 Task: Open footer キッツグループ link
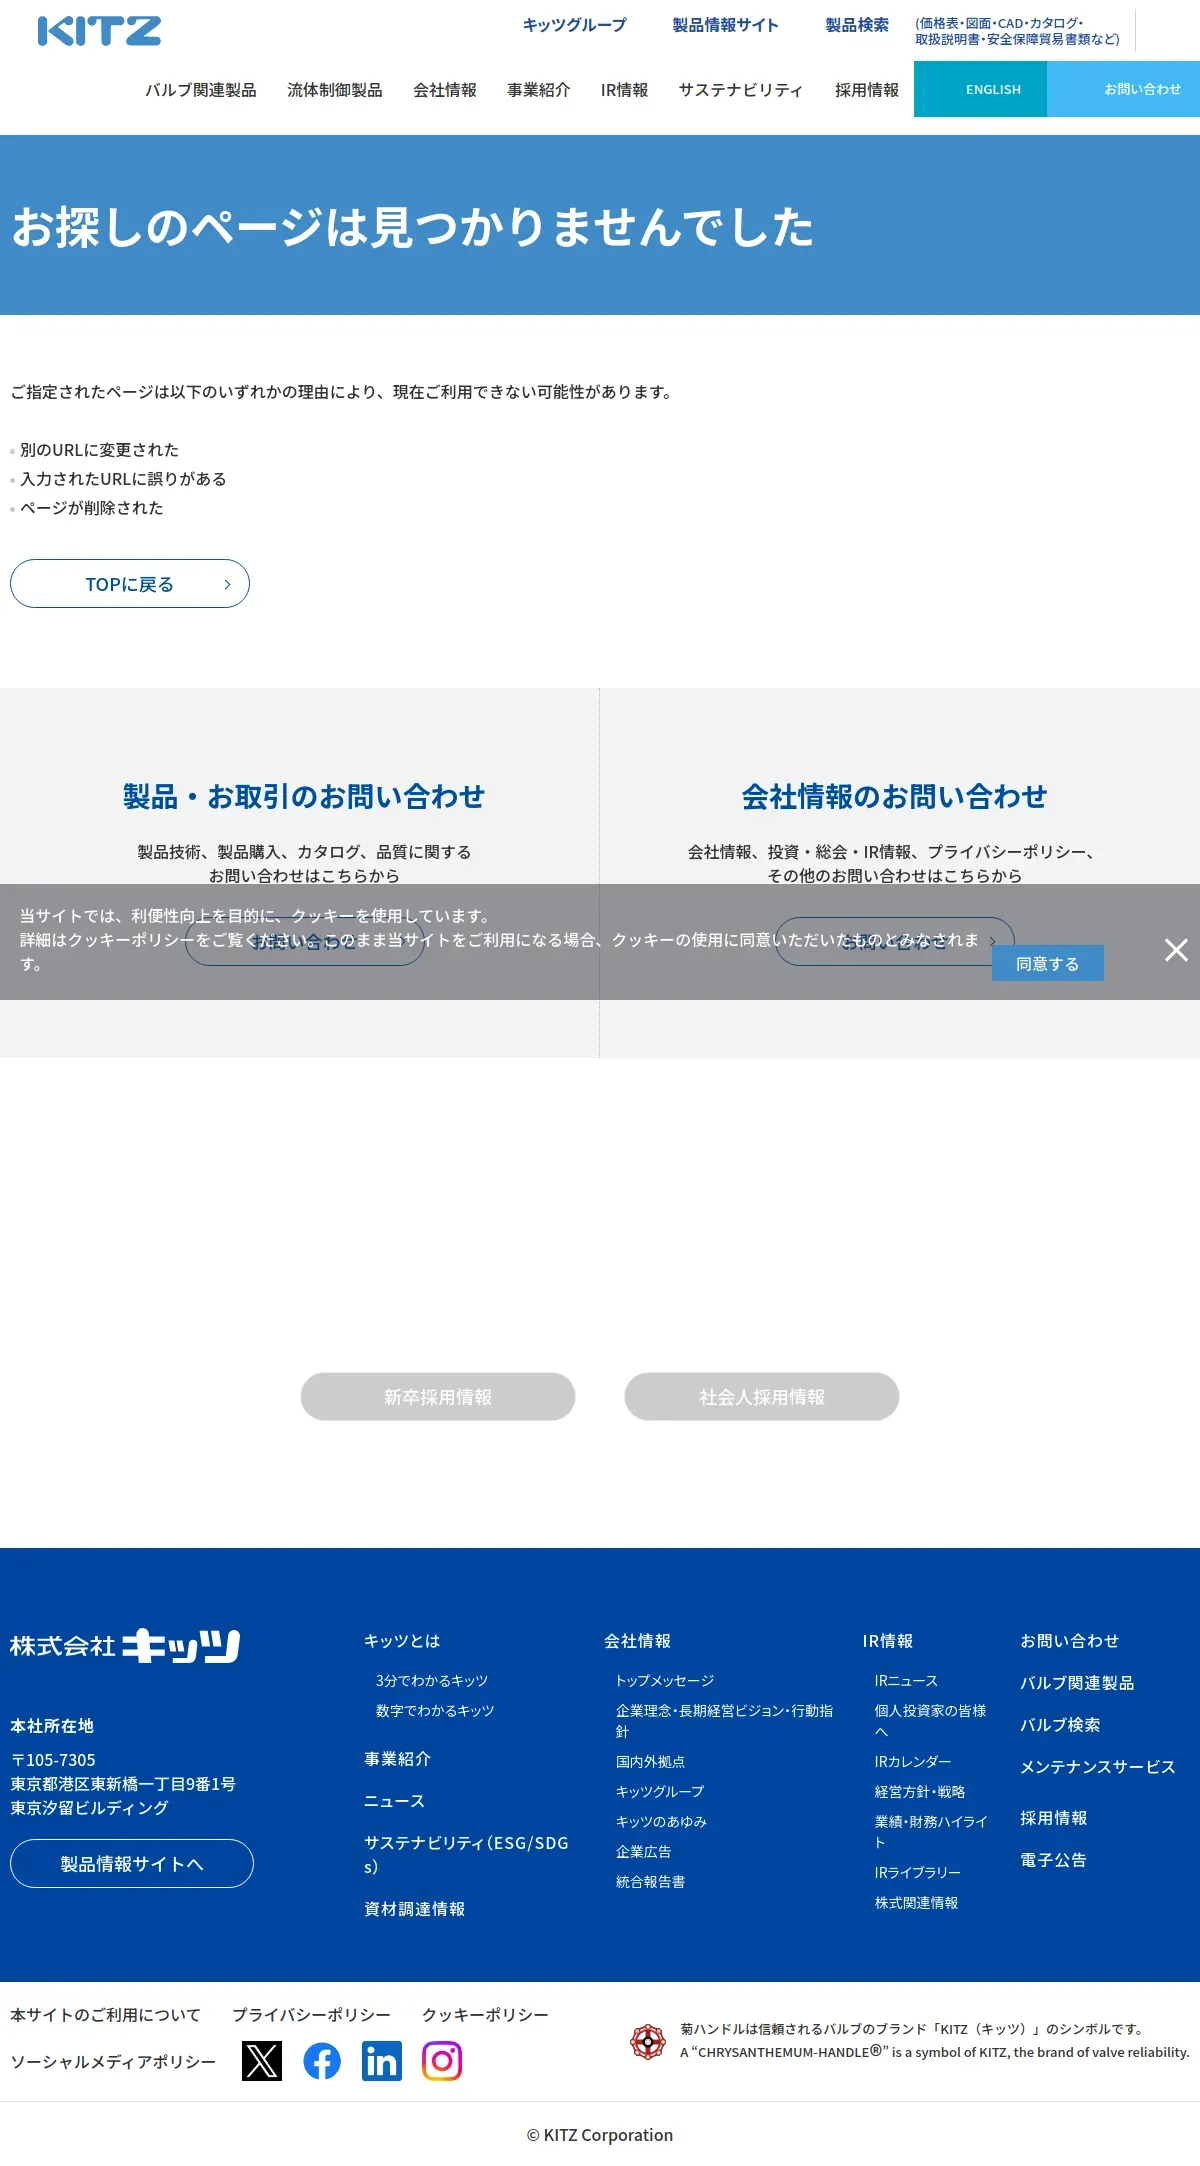(x=660, y=1792)
